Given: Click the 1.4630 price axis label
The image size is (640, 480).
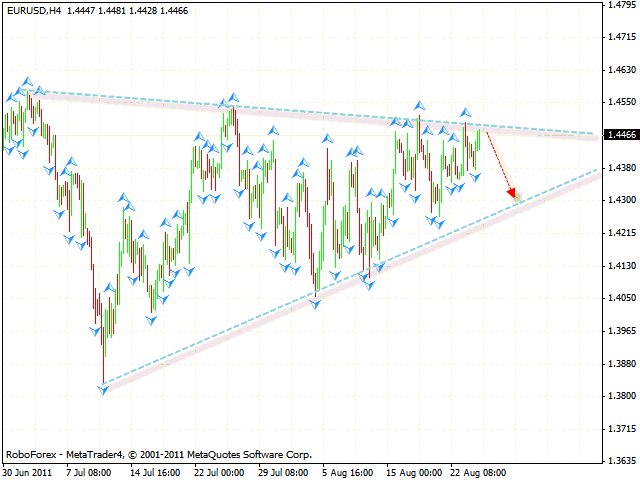Looking at the screenshot, I should 622,70.
